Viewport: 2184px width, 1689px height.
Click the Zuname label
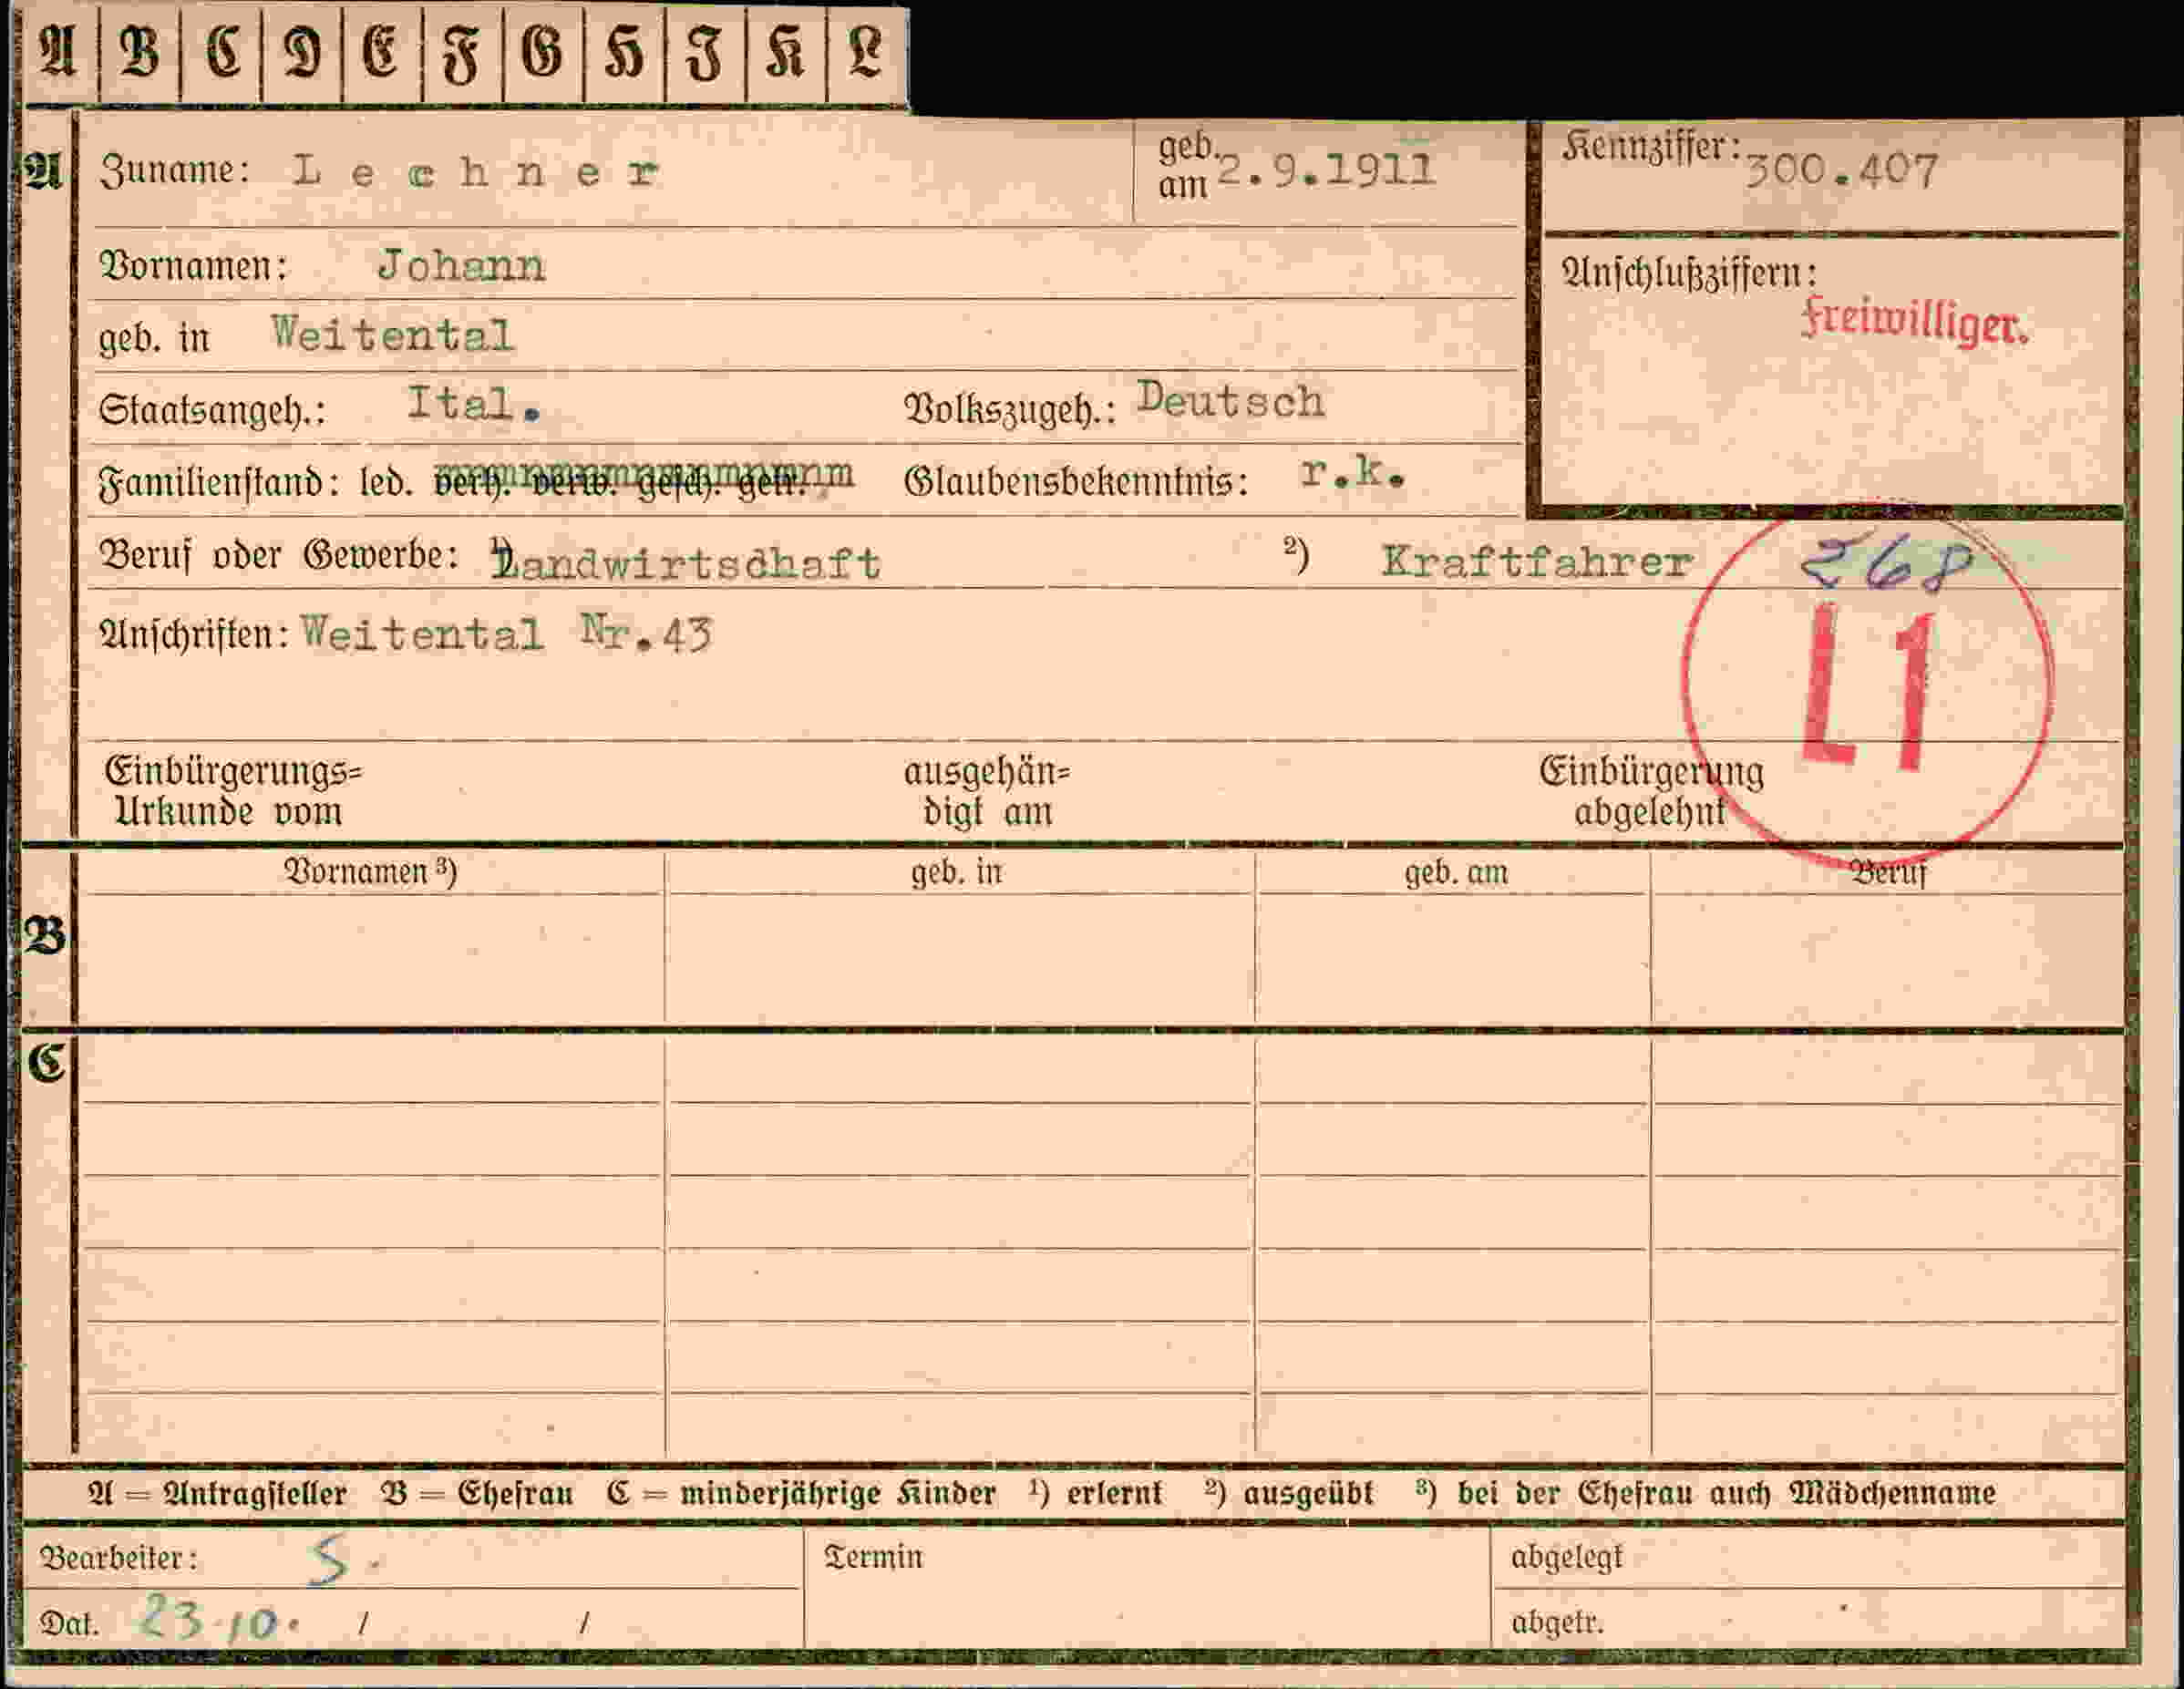click(173, 170)
